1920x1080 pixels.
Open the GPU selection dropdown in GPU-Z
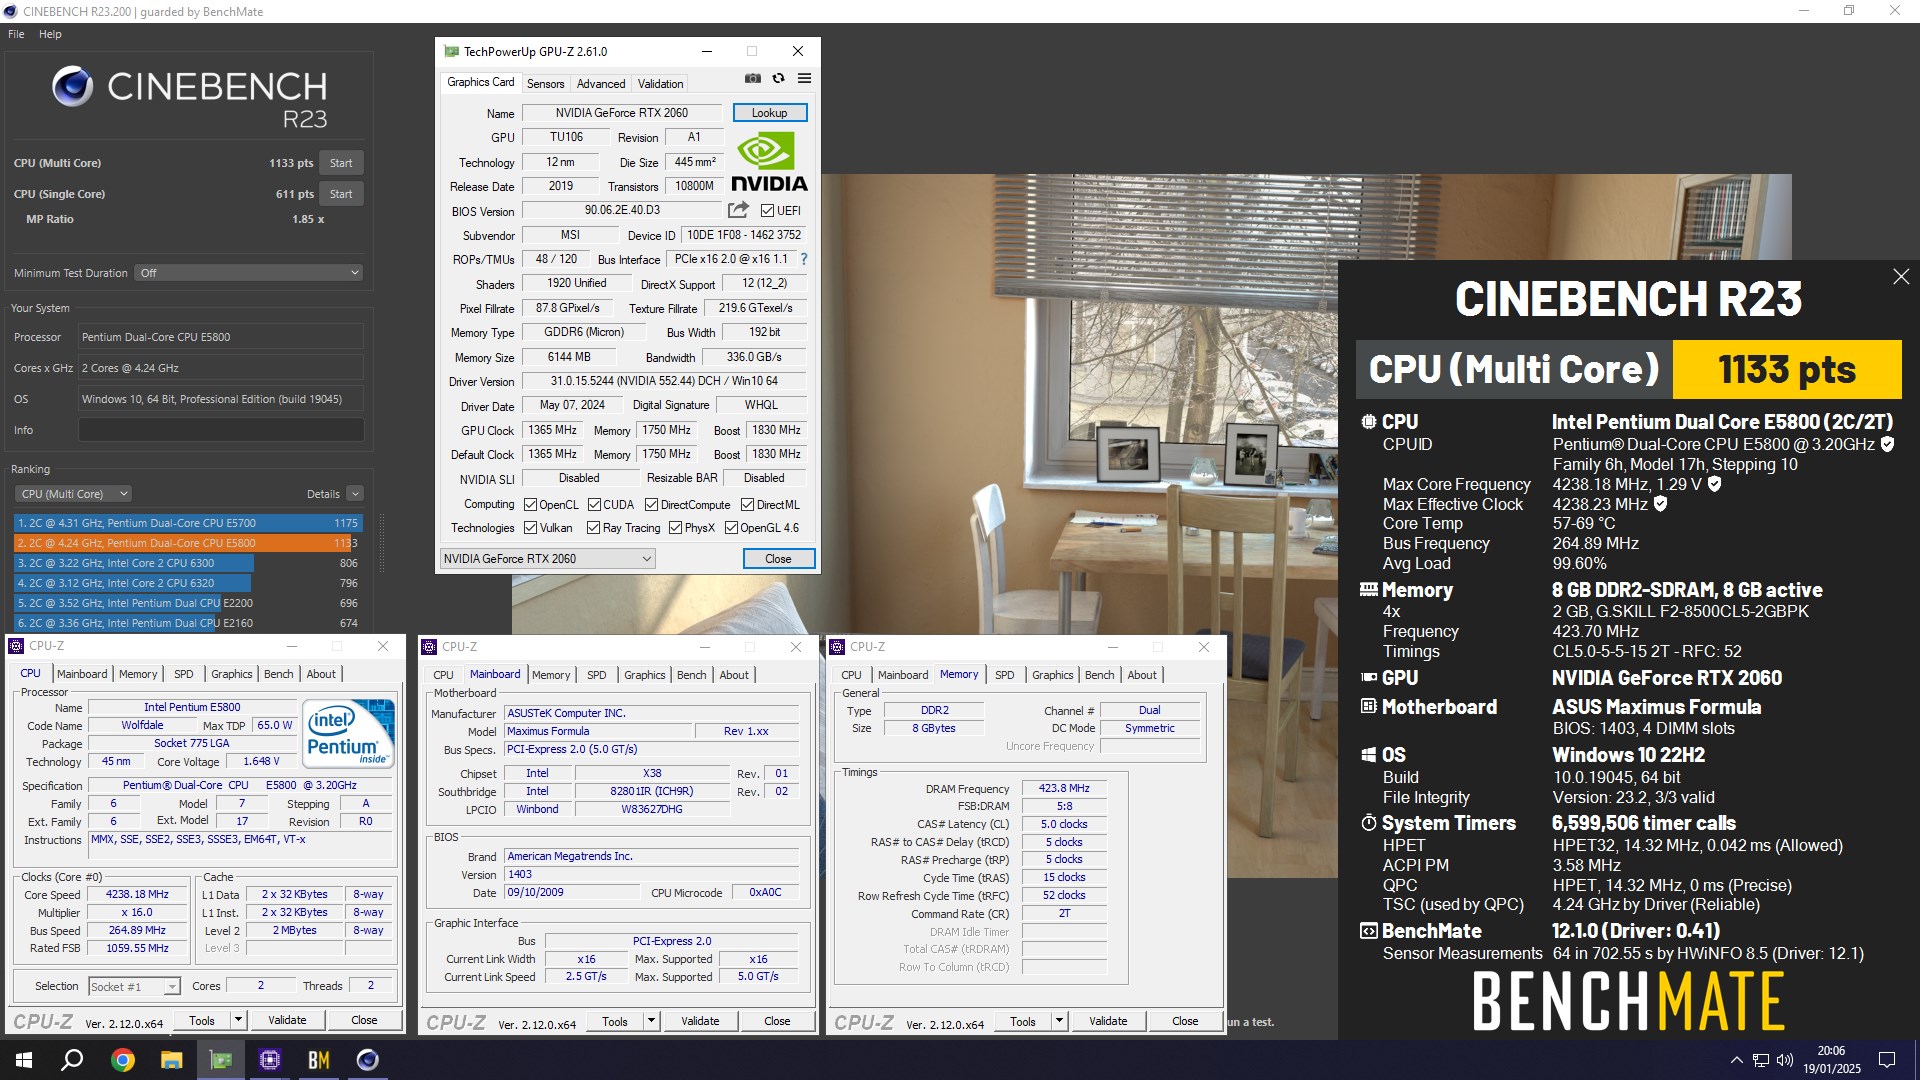(548, 559)
